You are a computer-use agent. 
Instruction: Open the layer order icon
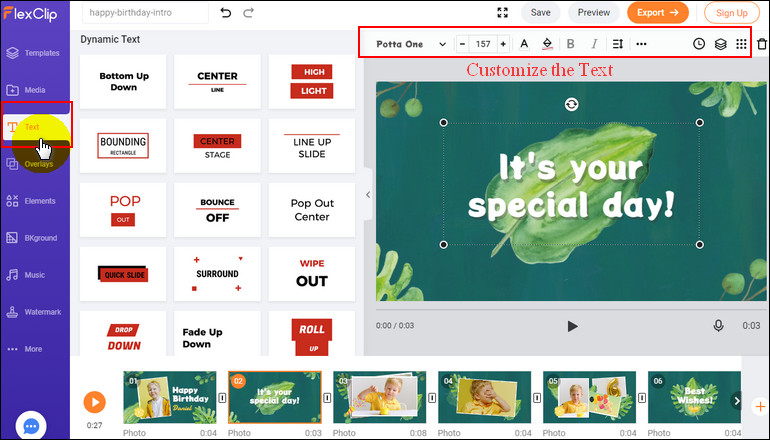pos(720,44)
